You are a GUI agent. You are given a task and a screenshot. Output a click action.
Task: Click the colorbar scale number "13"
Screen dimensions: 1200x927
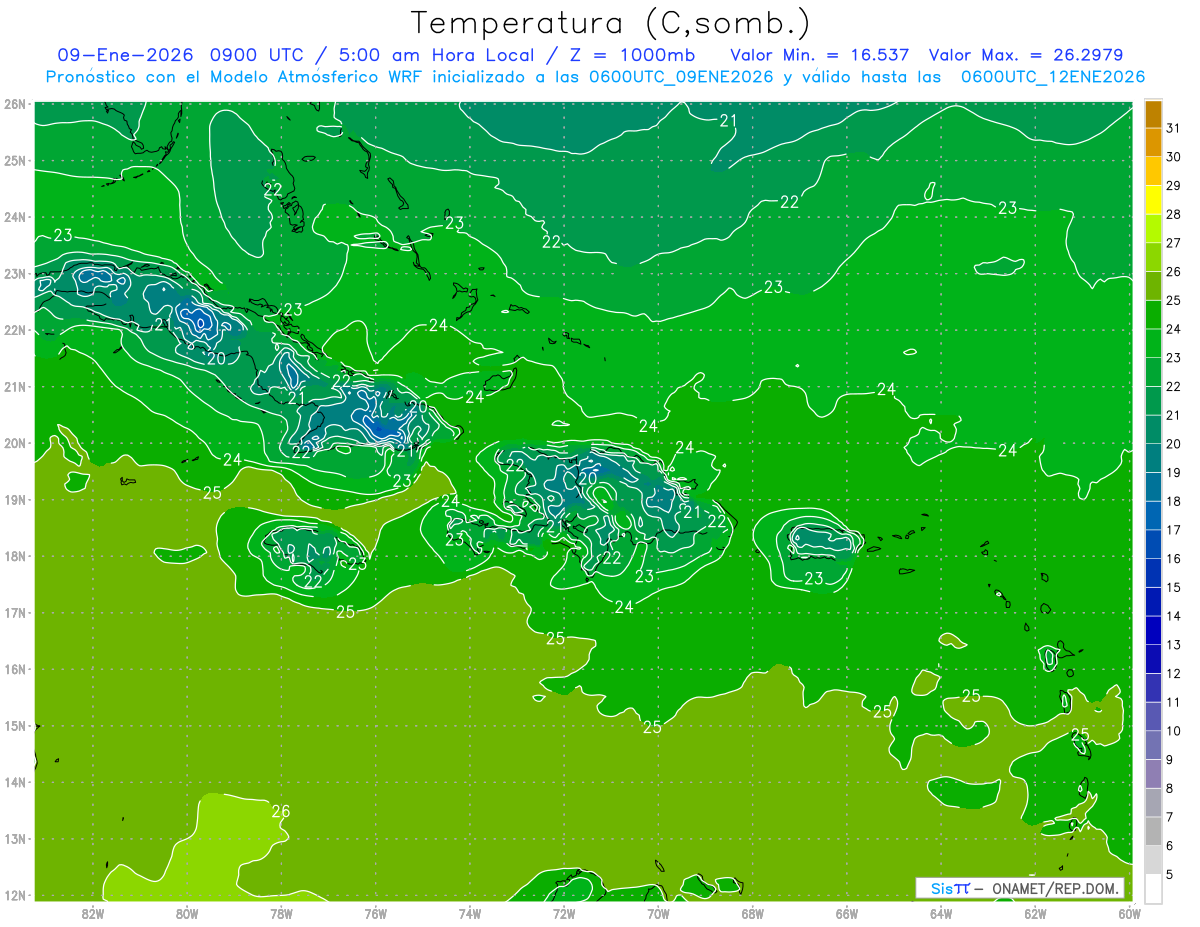(x=1174, y=645)
